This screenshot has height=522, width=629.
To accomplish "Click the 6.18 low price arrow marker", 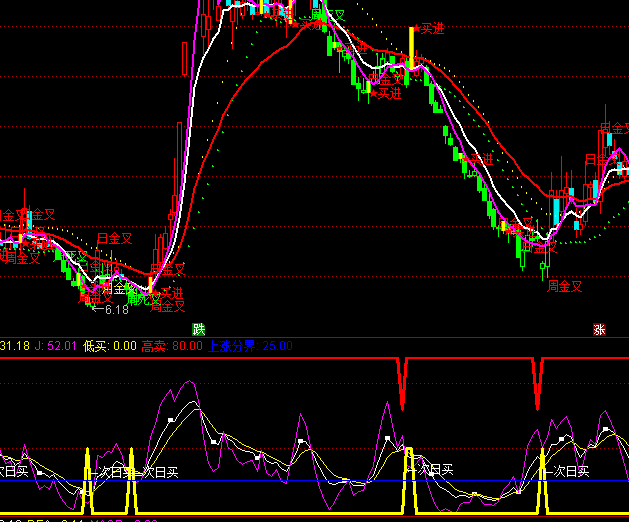I will 110,310.
